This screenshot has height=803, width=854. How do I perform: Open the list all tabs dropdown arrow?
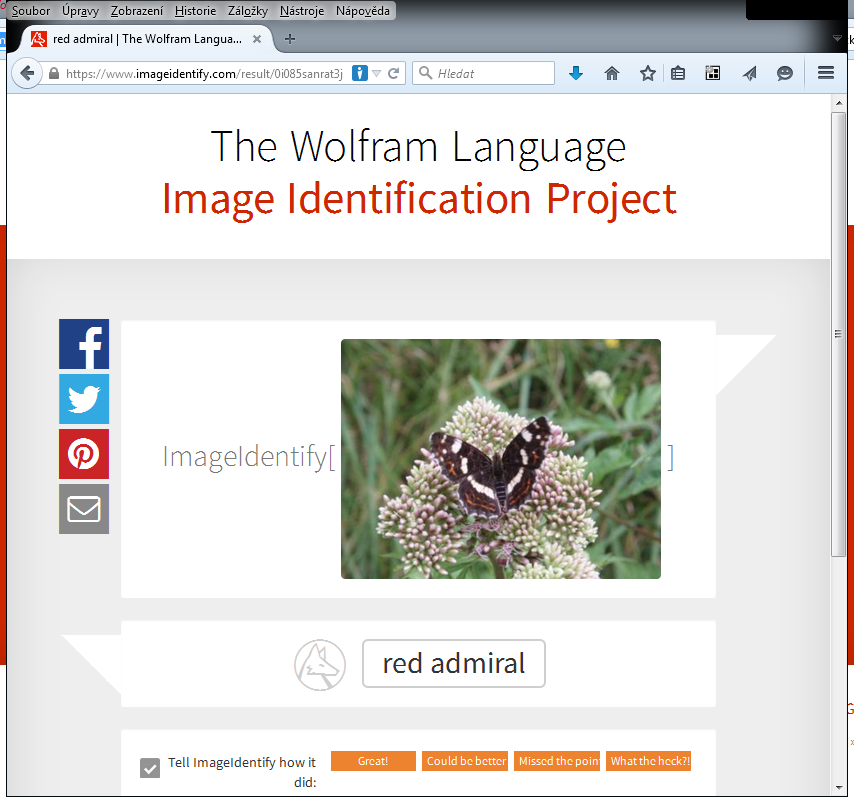point(837,38)
